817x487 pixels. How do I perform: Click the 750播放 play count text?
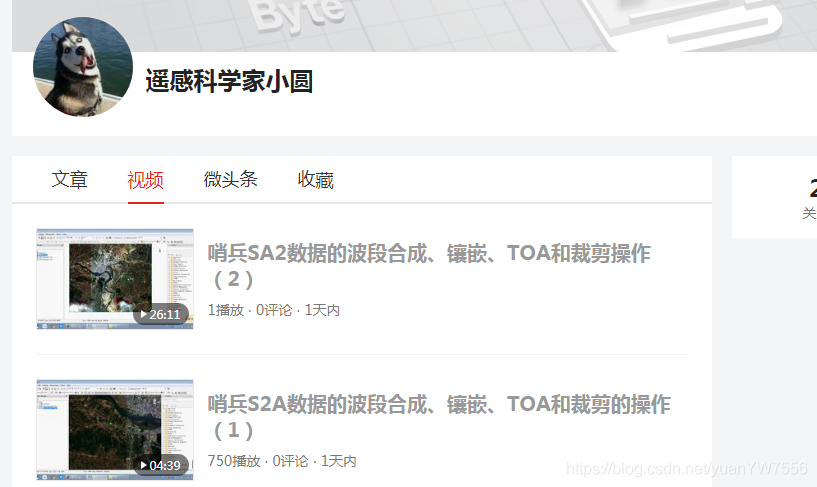(x=234, y=461)
